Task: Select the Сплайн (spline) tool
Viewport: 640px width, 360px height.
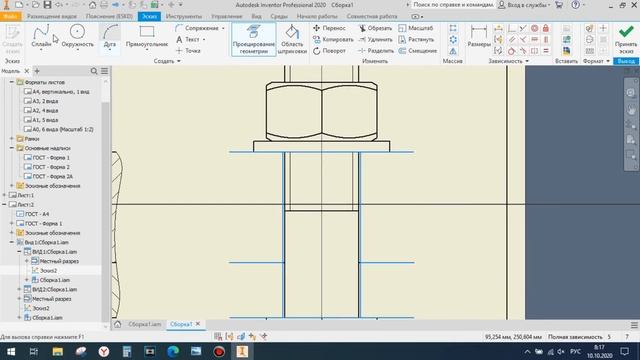Action: [x=42, y=35]
